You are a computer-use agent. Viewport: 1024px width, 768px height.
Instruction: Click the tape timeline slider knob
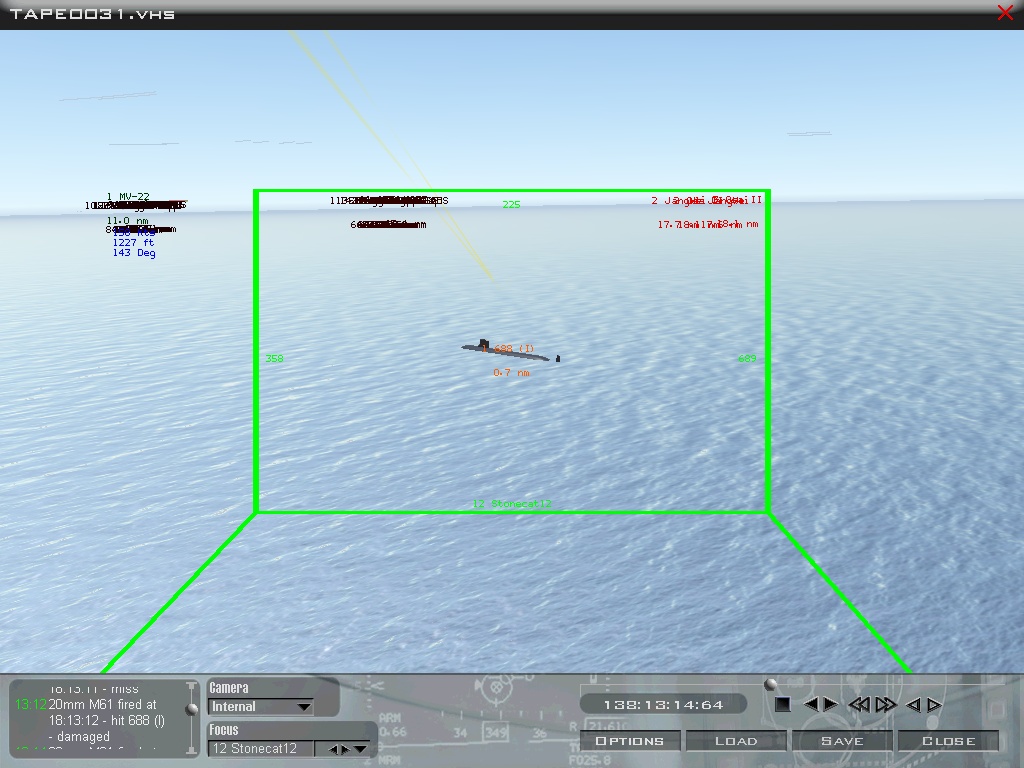[771, 684]
